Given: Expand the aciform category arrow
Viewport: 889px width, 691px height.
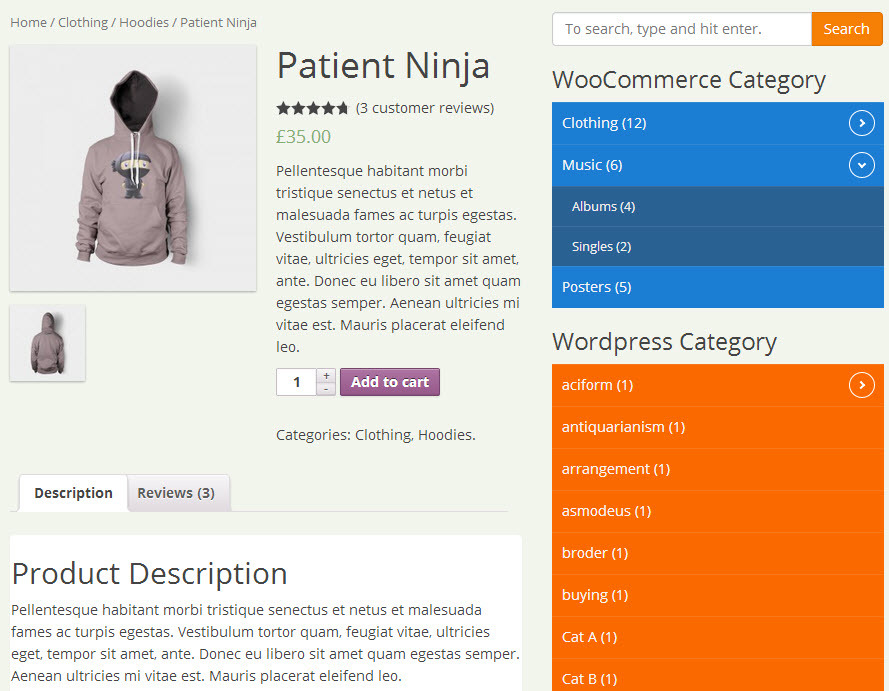Looking at the screenshot, I should pos(861,385).
